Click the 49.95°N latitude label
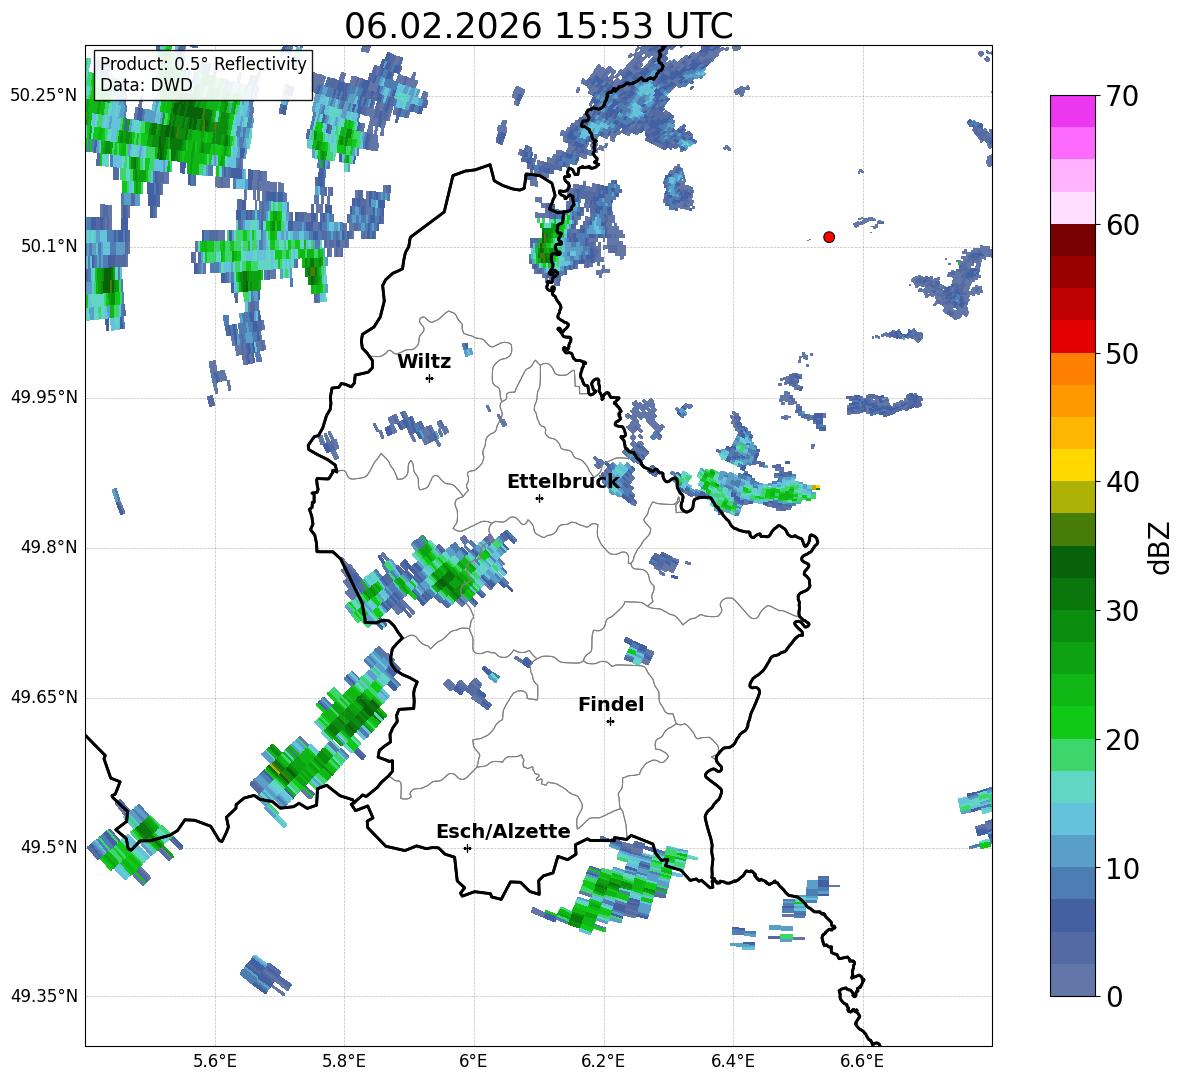This screenshot has width=1184, height=1081. pos(44,397)
